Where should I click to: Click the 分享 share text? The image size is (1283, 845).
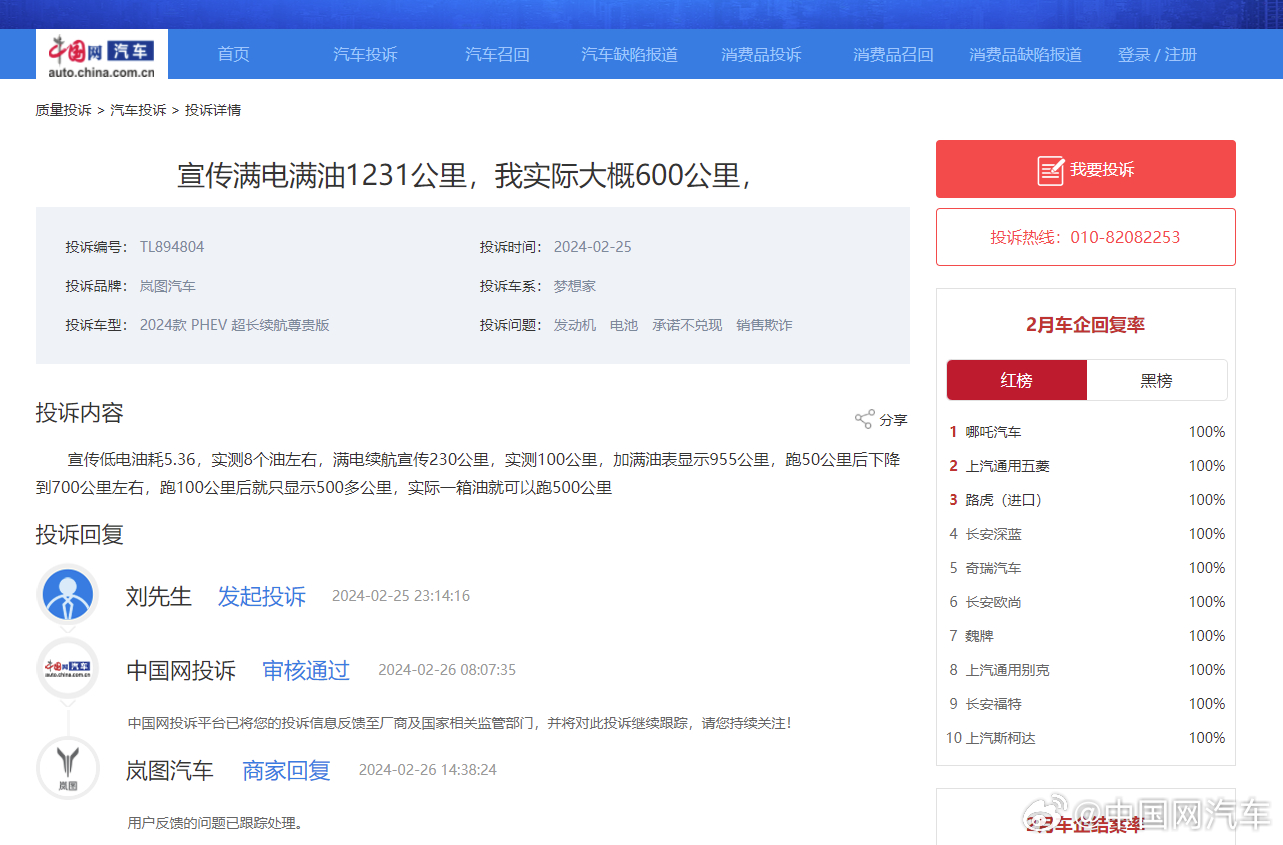[x=893, y=420]
